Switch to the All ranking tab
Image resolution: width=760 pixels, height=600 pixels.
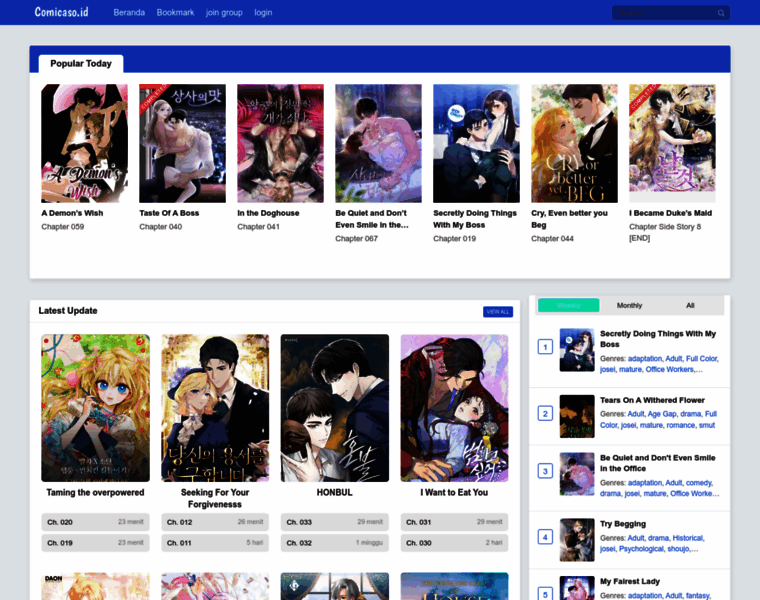(x=690, y=305)
